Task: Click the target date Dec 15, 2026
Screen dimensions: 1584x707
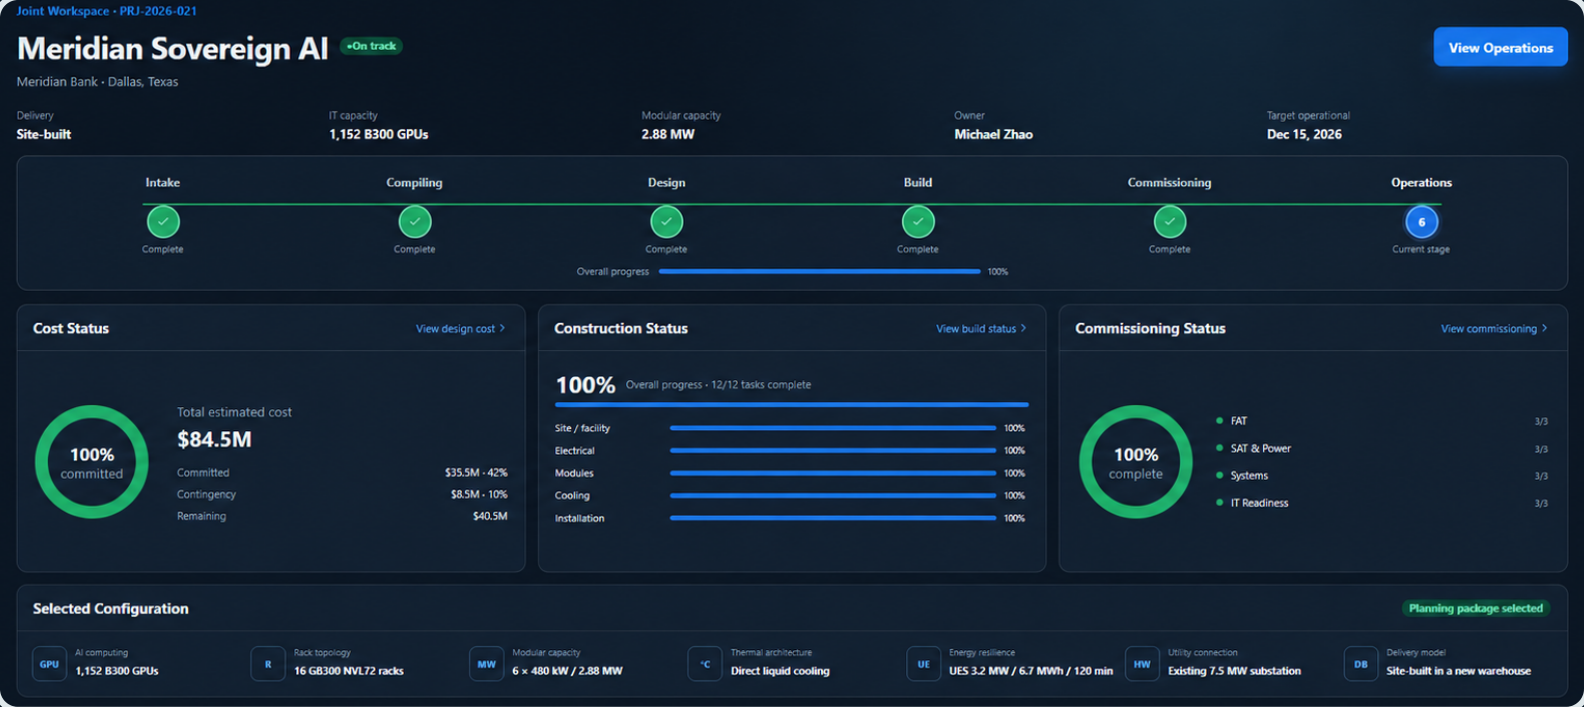Action: click(1304, 134)
